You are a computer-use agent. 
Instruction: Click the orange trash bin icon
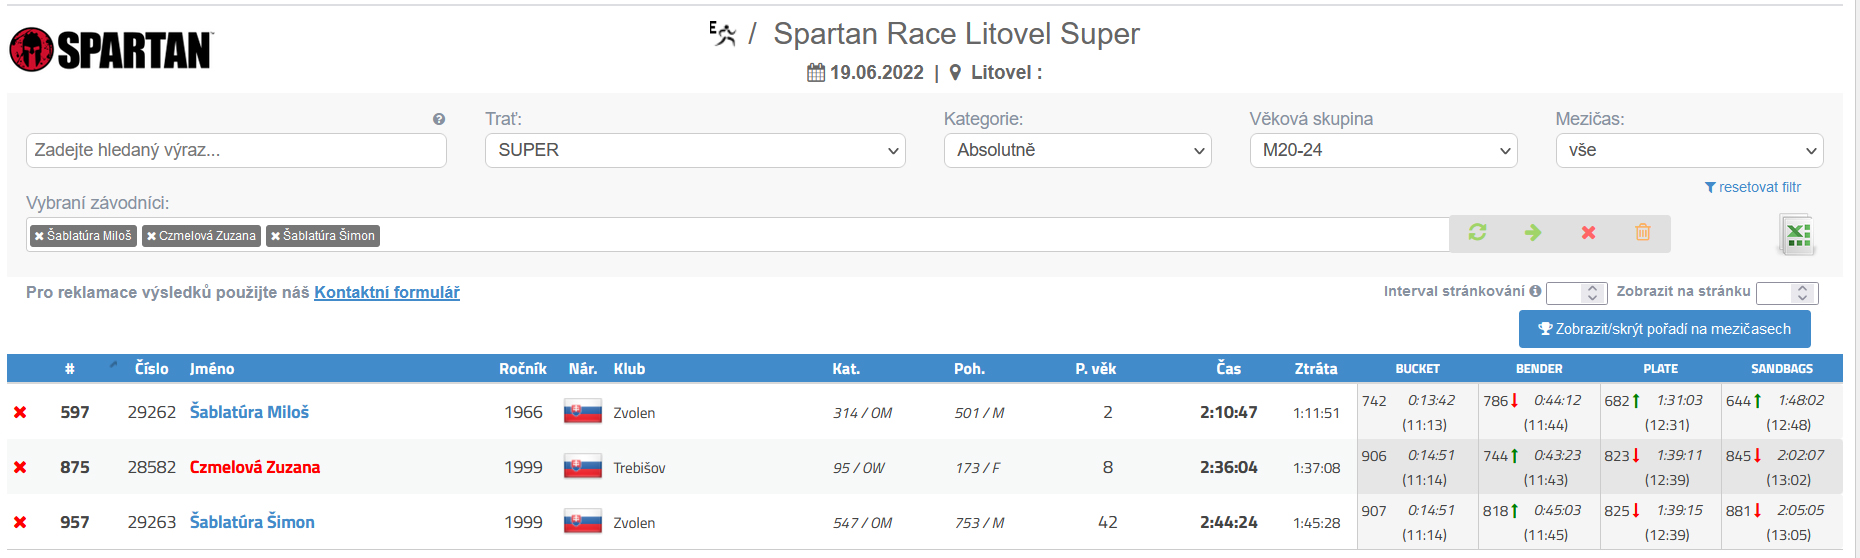1643,232
